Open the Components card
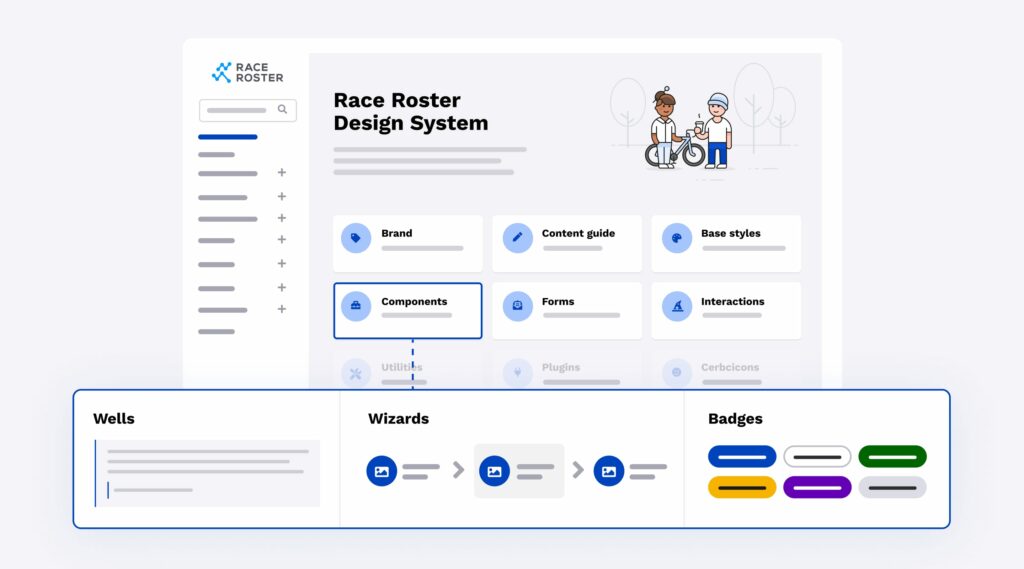The width and height of the screenshot is (1024, 569). click(x=408, y=310)
